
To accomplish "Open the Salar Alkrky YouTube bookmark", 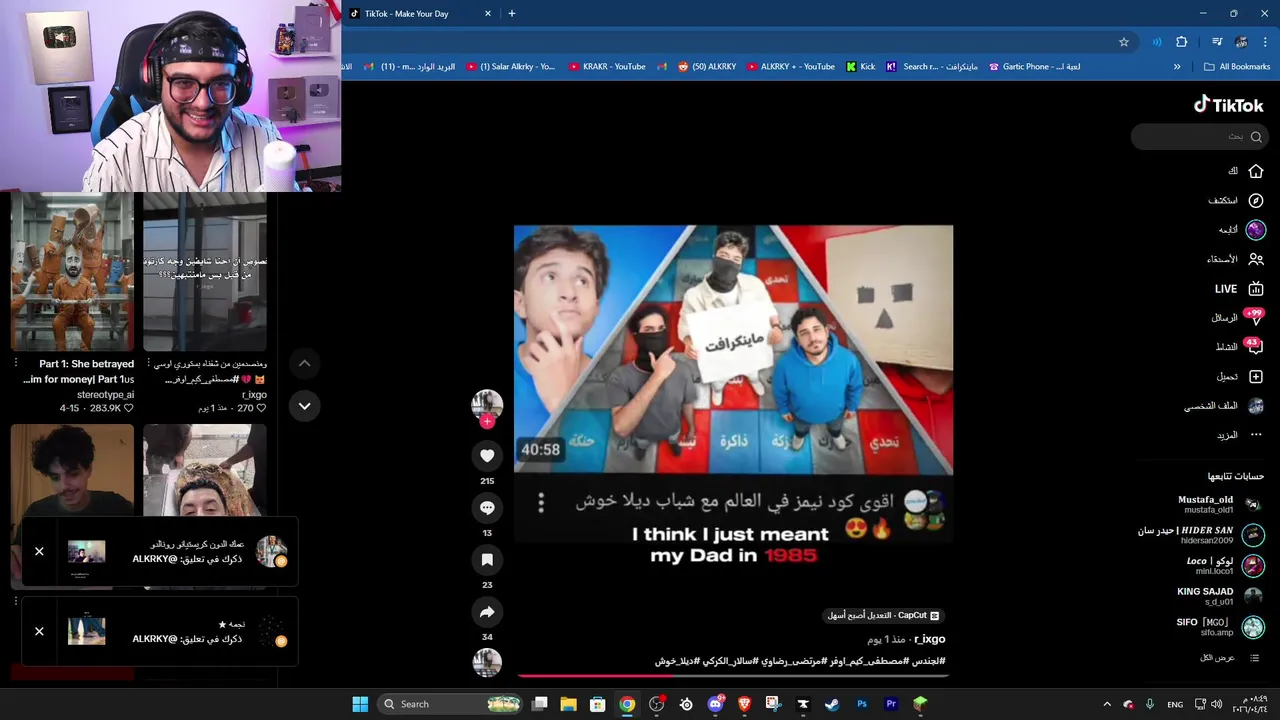I will point(510,67).
